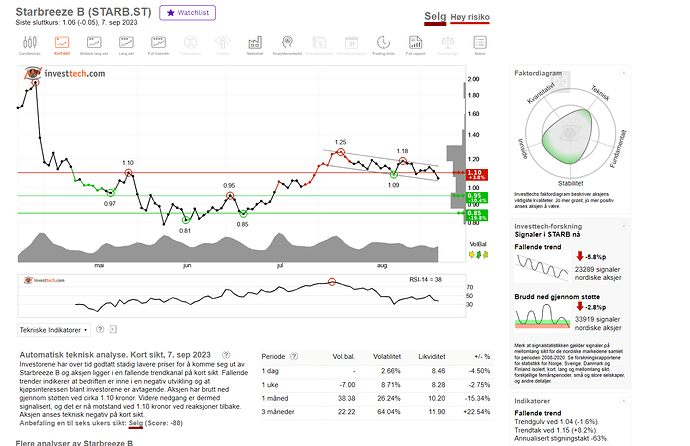Screen dimensions: 690x446
Task: Click the Likviditet column header
Action: 432,356
